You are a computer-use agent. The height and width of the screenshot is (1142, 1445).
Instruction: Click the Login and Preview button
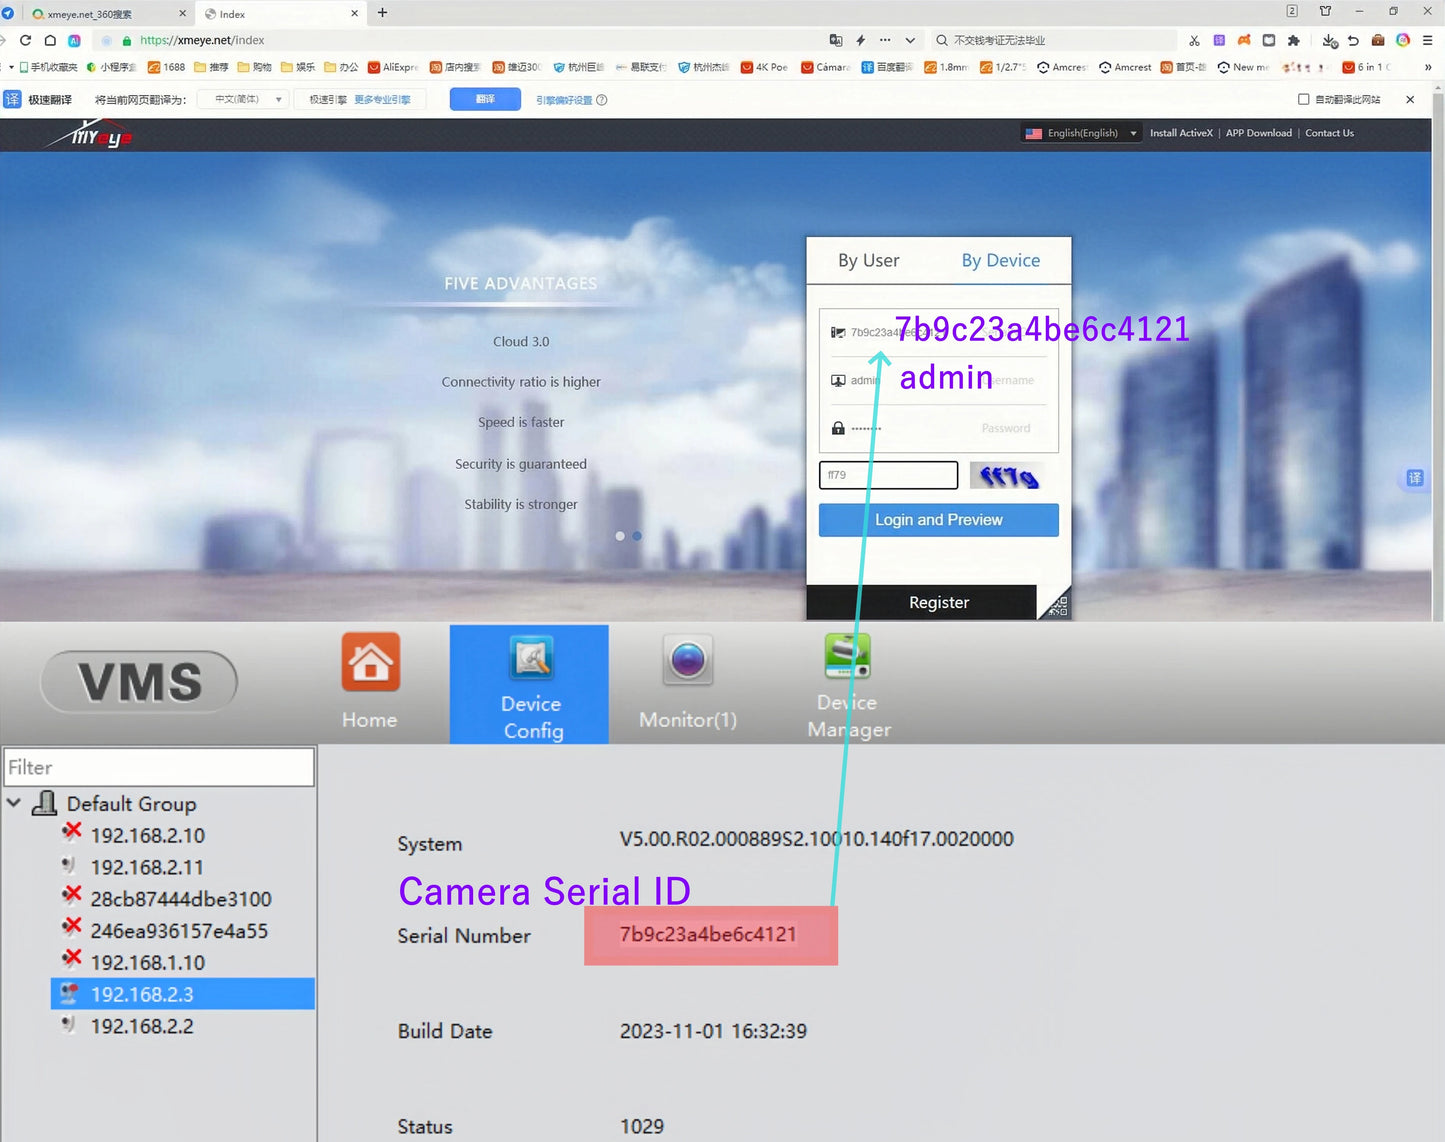(x=938, y=520)
